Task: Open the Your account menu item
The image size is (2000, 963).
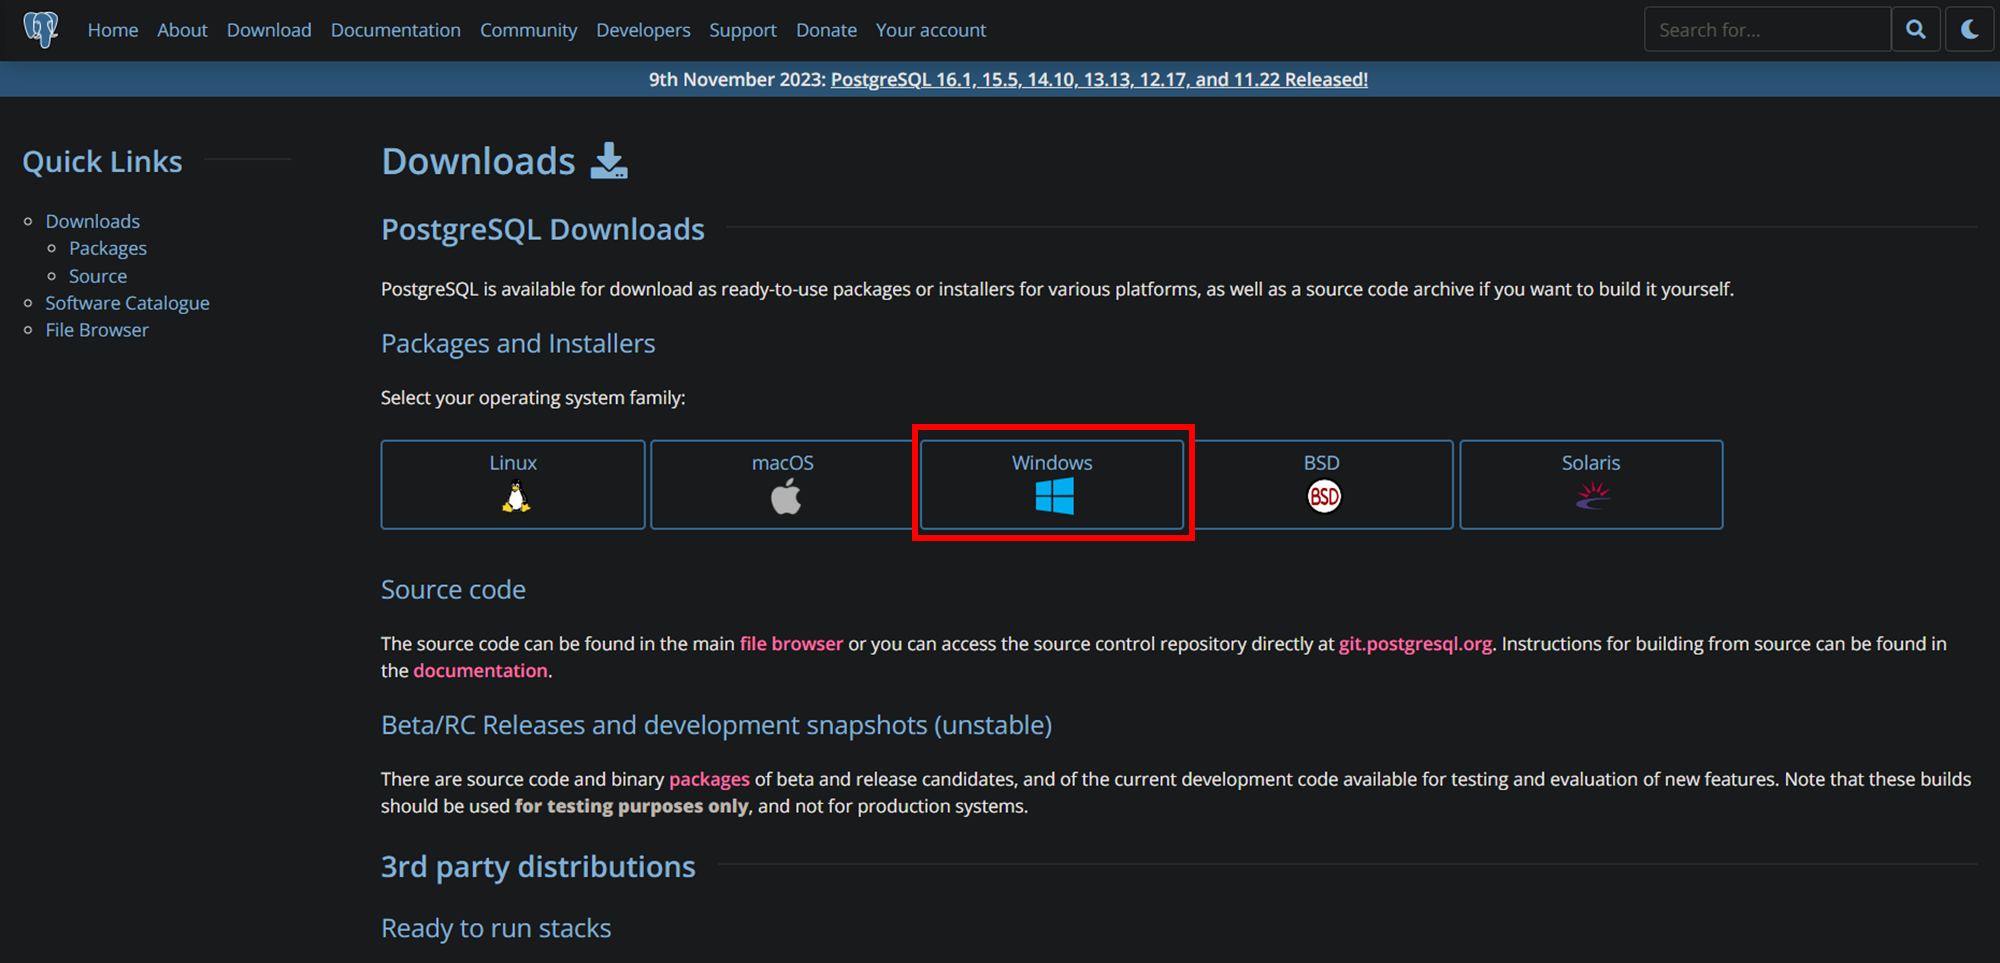Action: 931,30
